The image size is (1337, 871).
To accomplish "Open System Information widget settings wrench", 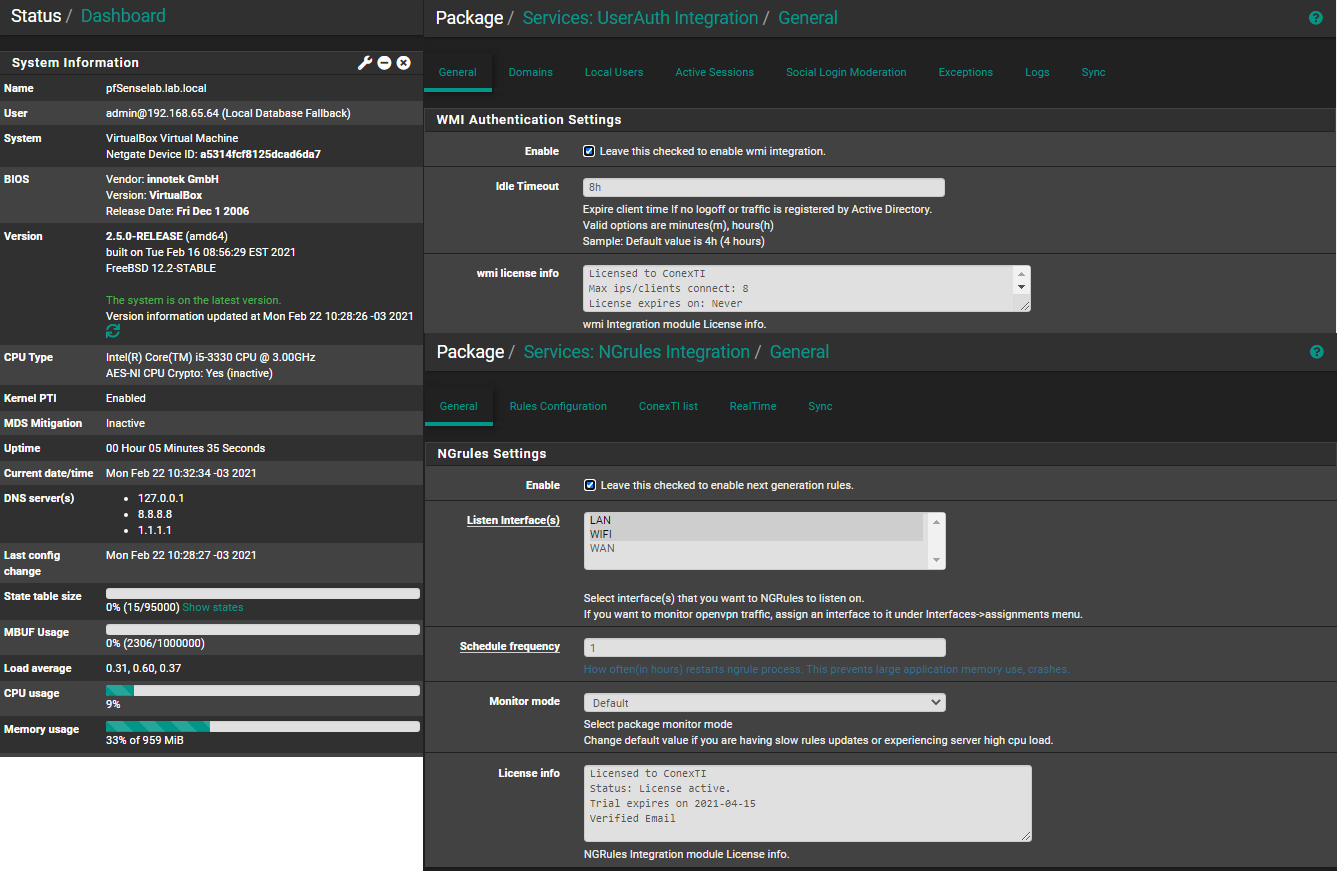I will pyautogui.click(x=365, y=63).
